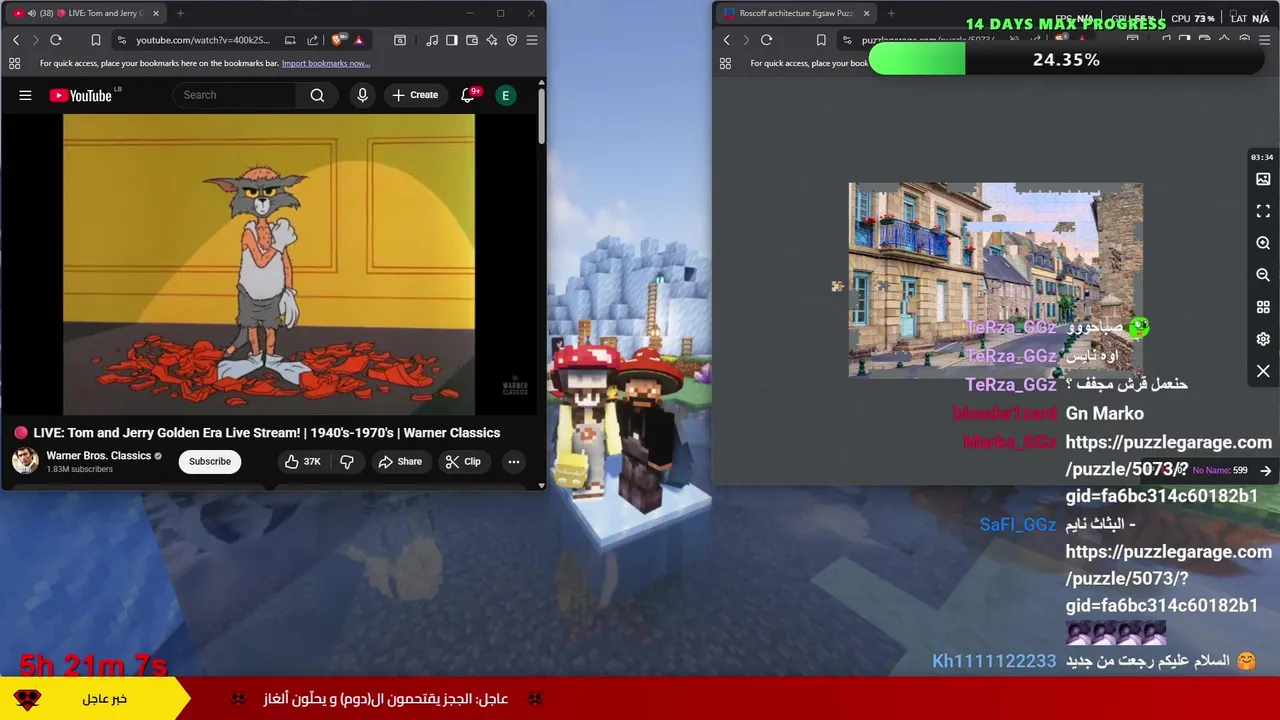Focus the YouTube search field
Image resolution: width=1280 pixels, height=720 pixels.
tap(235, 95)
